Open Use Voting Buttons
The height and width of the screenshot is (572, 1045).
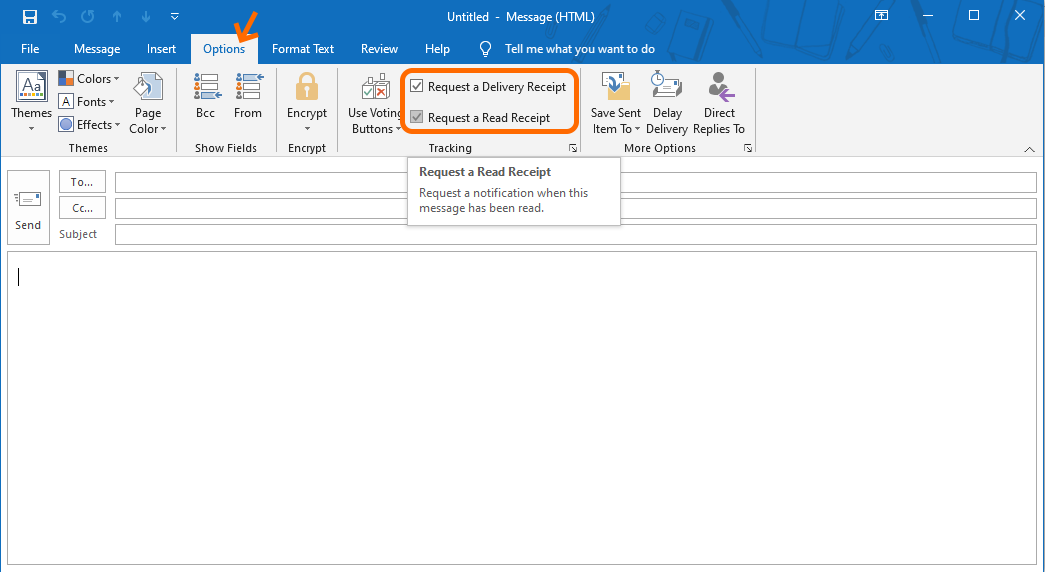pyautogui.click(x=375, y=104)
